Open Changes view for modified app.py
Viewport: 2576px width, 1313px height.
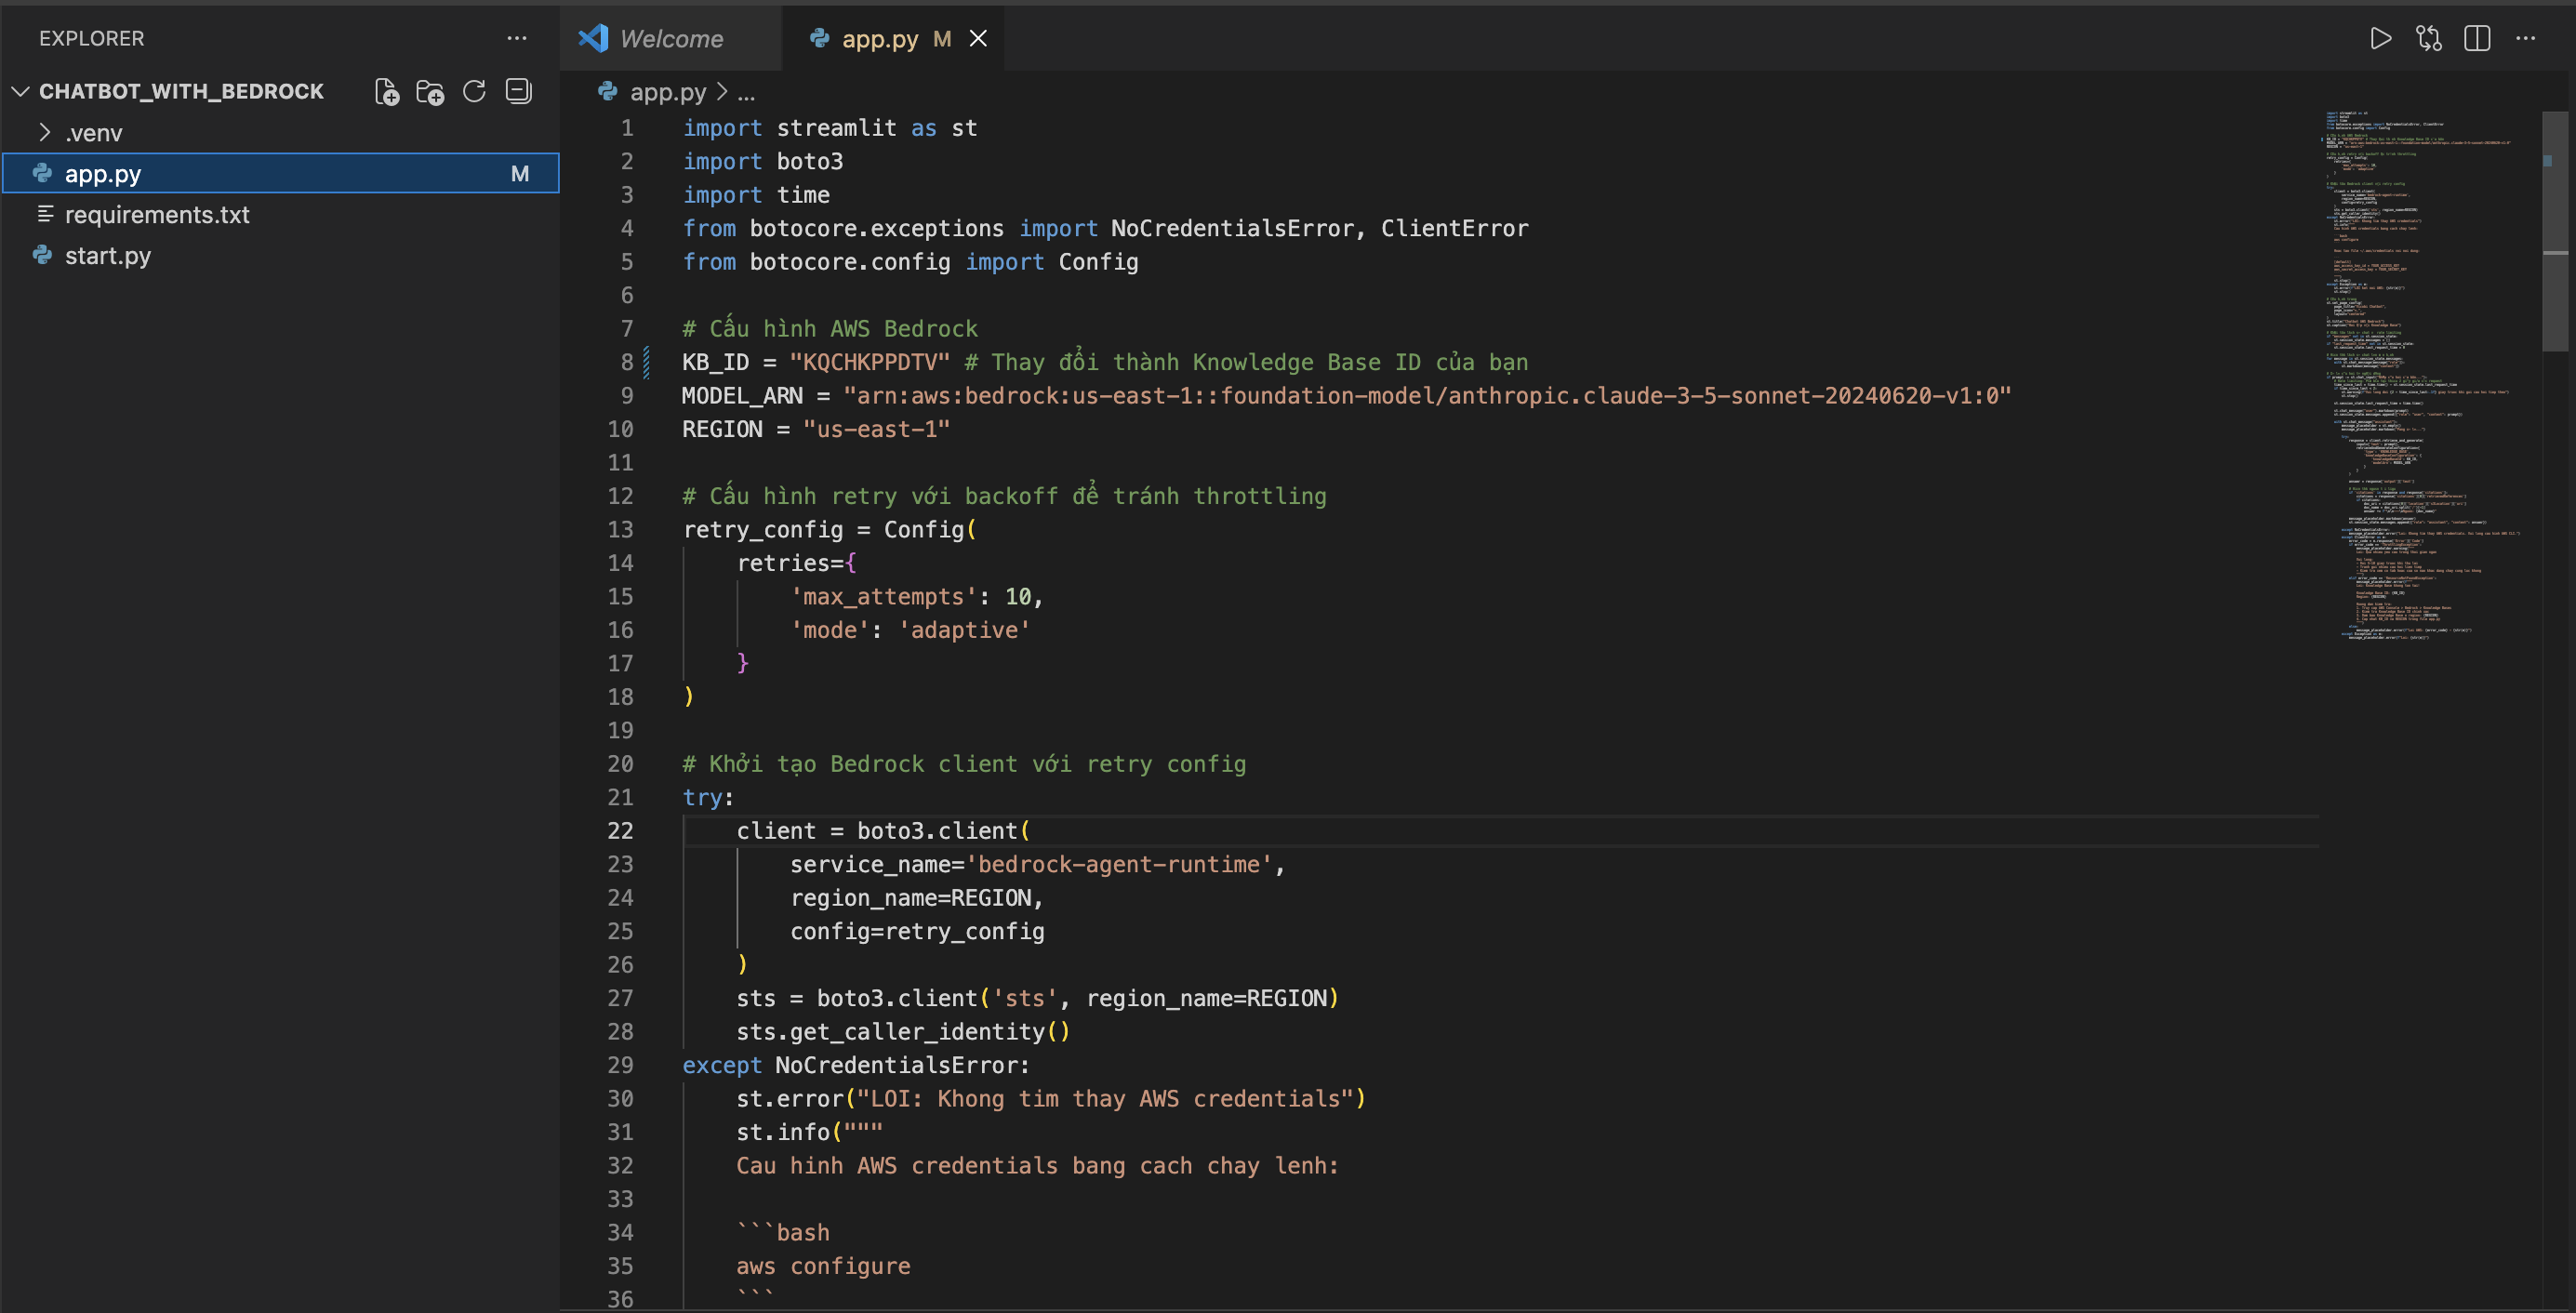pos(2428,39)
